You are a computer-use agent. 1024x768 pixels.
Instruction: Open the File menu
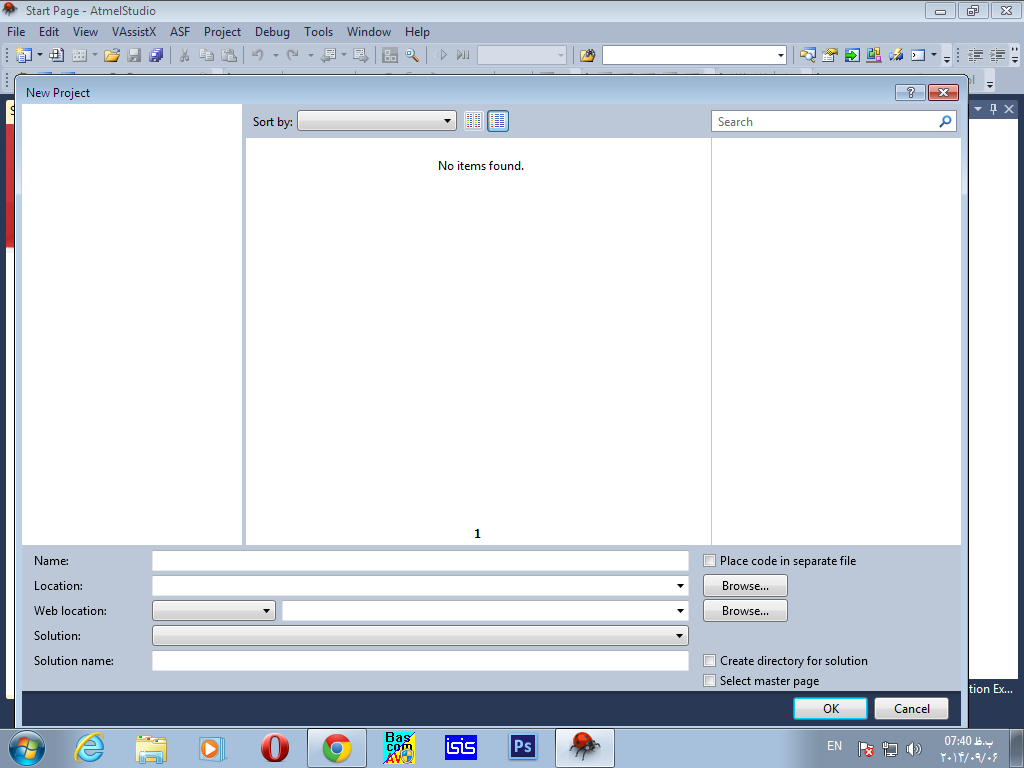click(16, 31)
